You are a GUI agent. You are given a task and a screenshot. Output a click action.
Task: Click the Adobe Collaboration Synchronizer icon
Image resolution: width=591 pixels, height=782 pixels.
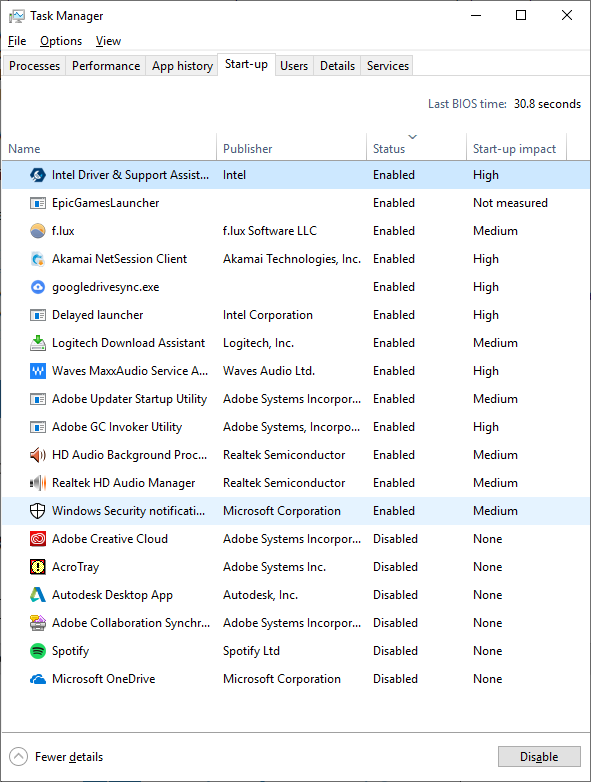[x=38, y=622]
